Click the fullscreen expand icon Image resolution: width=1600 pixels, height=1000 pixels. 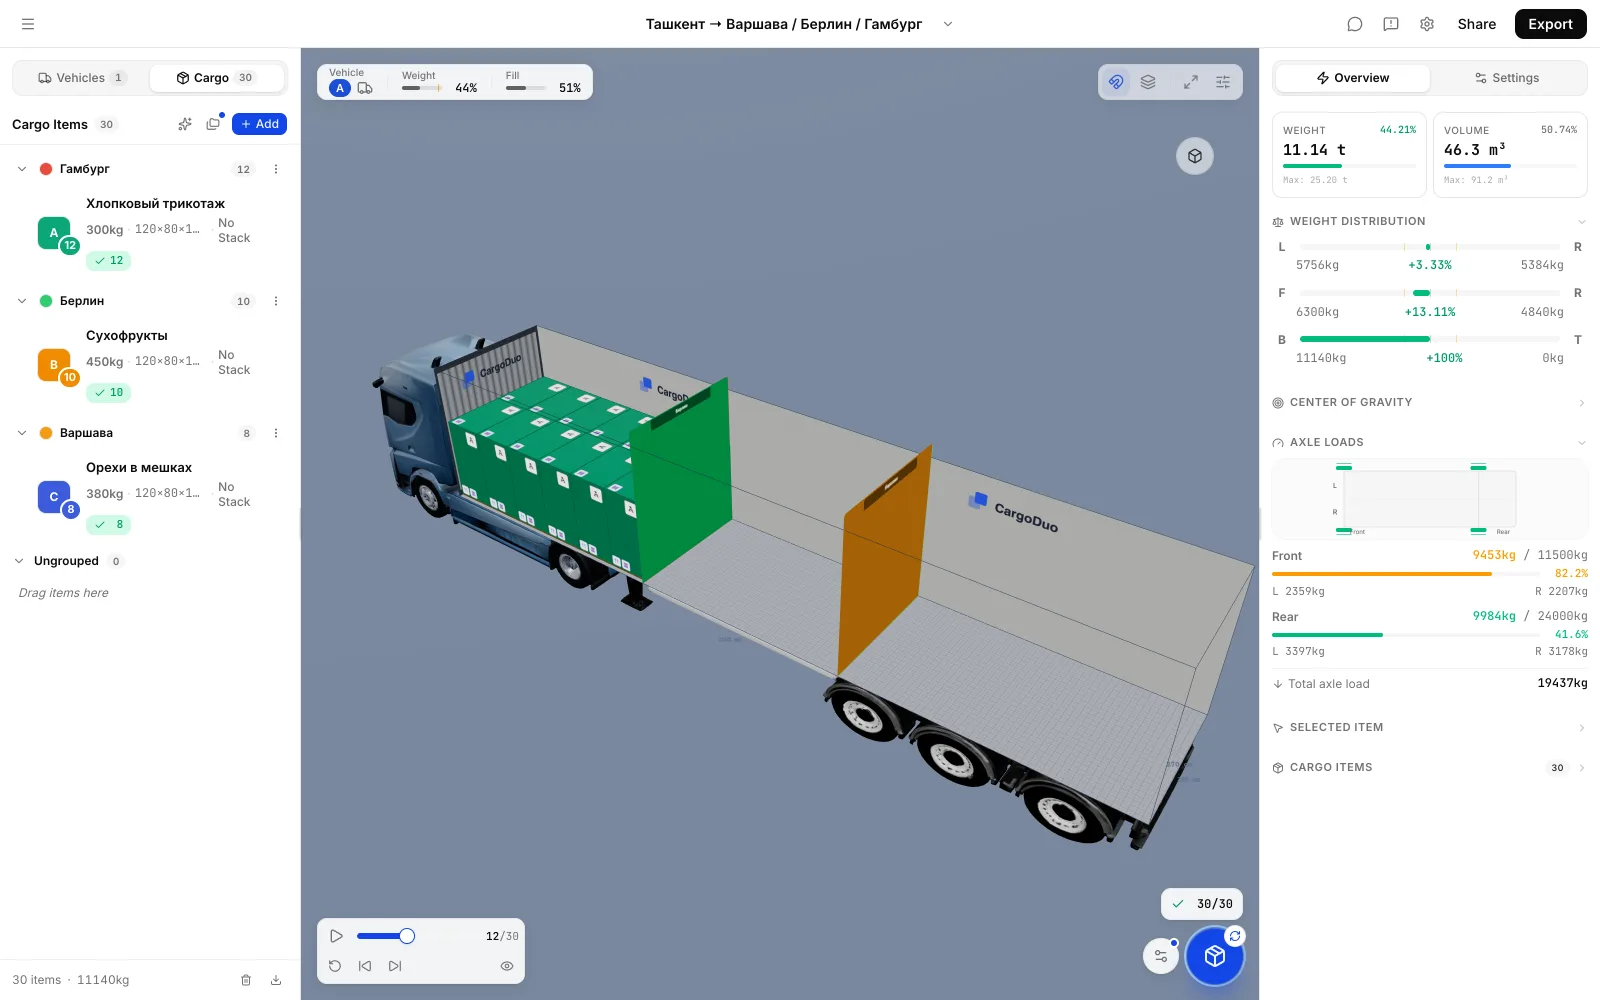tap(1191, 82)
